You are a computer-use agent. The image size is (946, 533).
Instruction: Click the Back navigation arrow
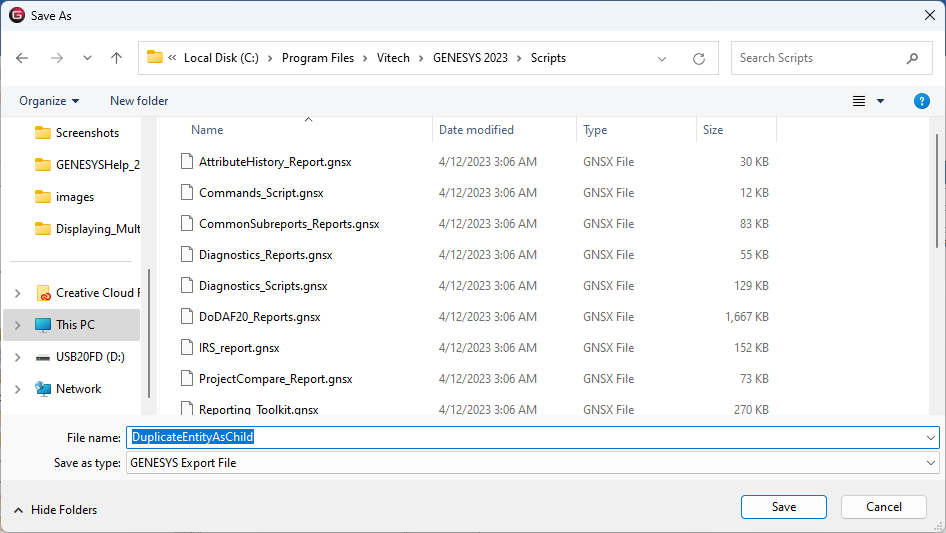click(x=22, y=58)
